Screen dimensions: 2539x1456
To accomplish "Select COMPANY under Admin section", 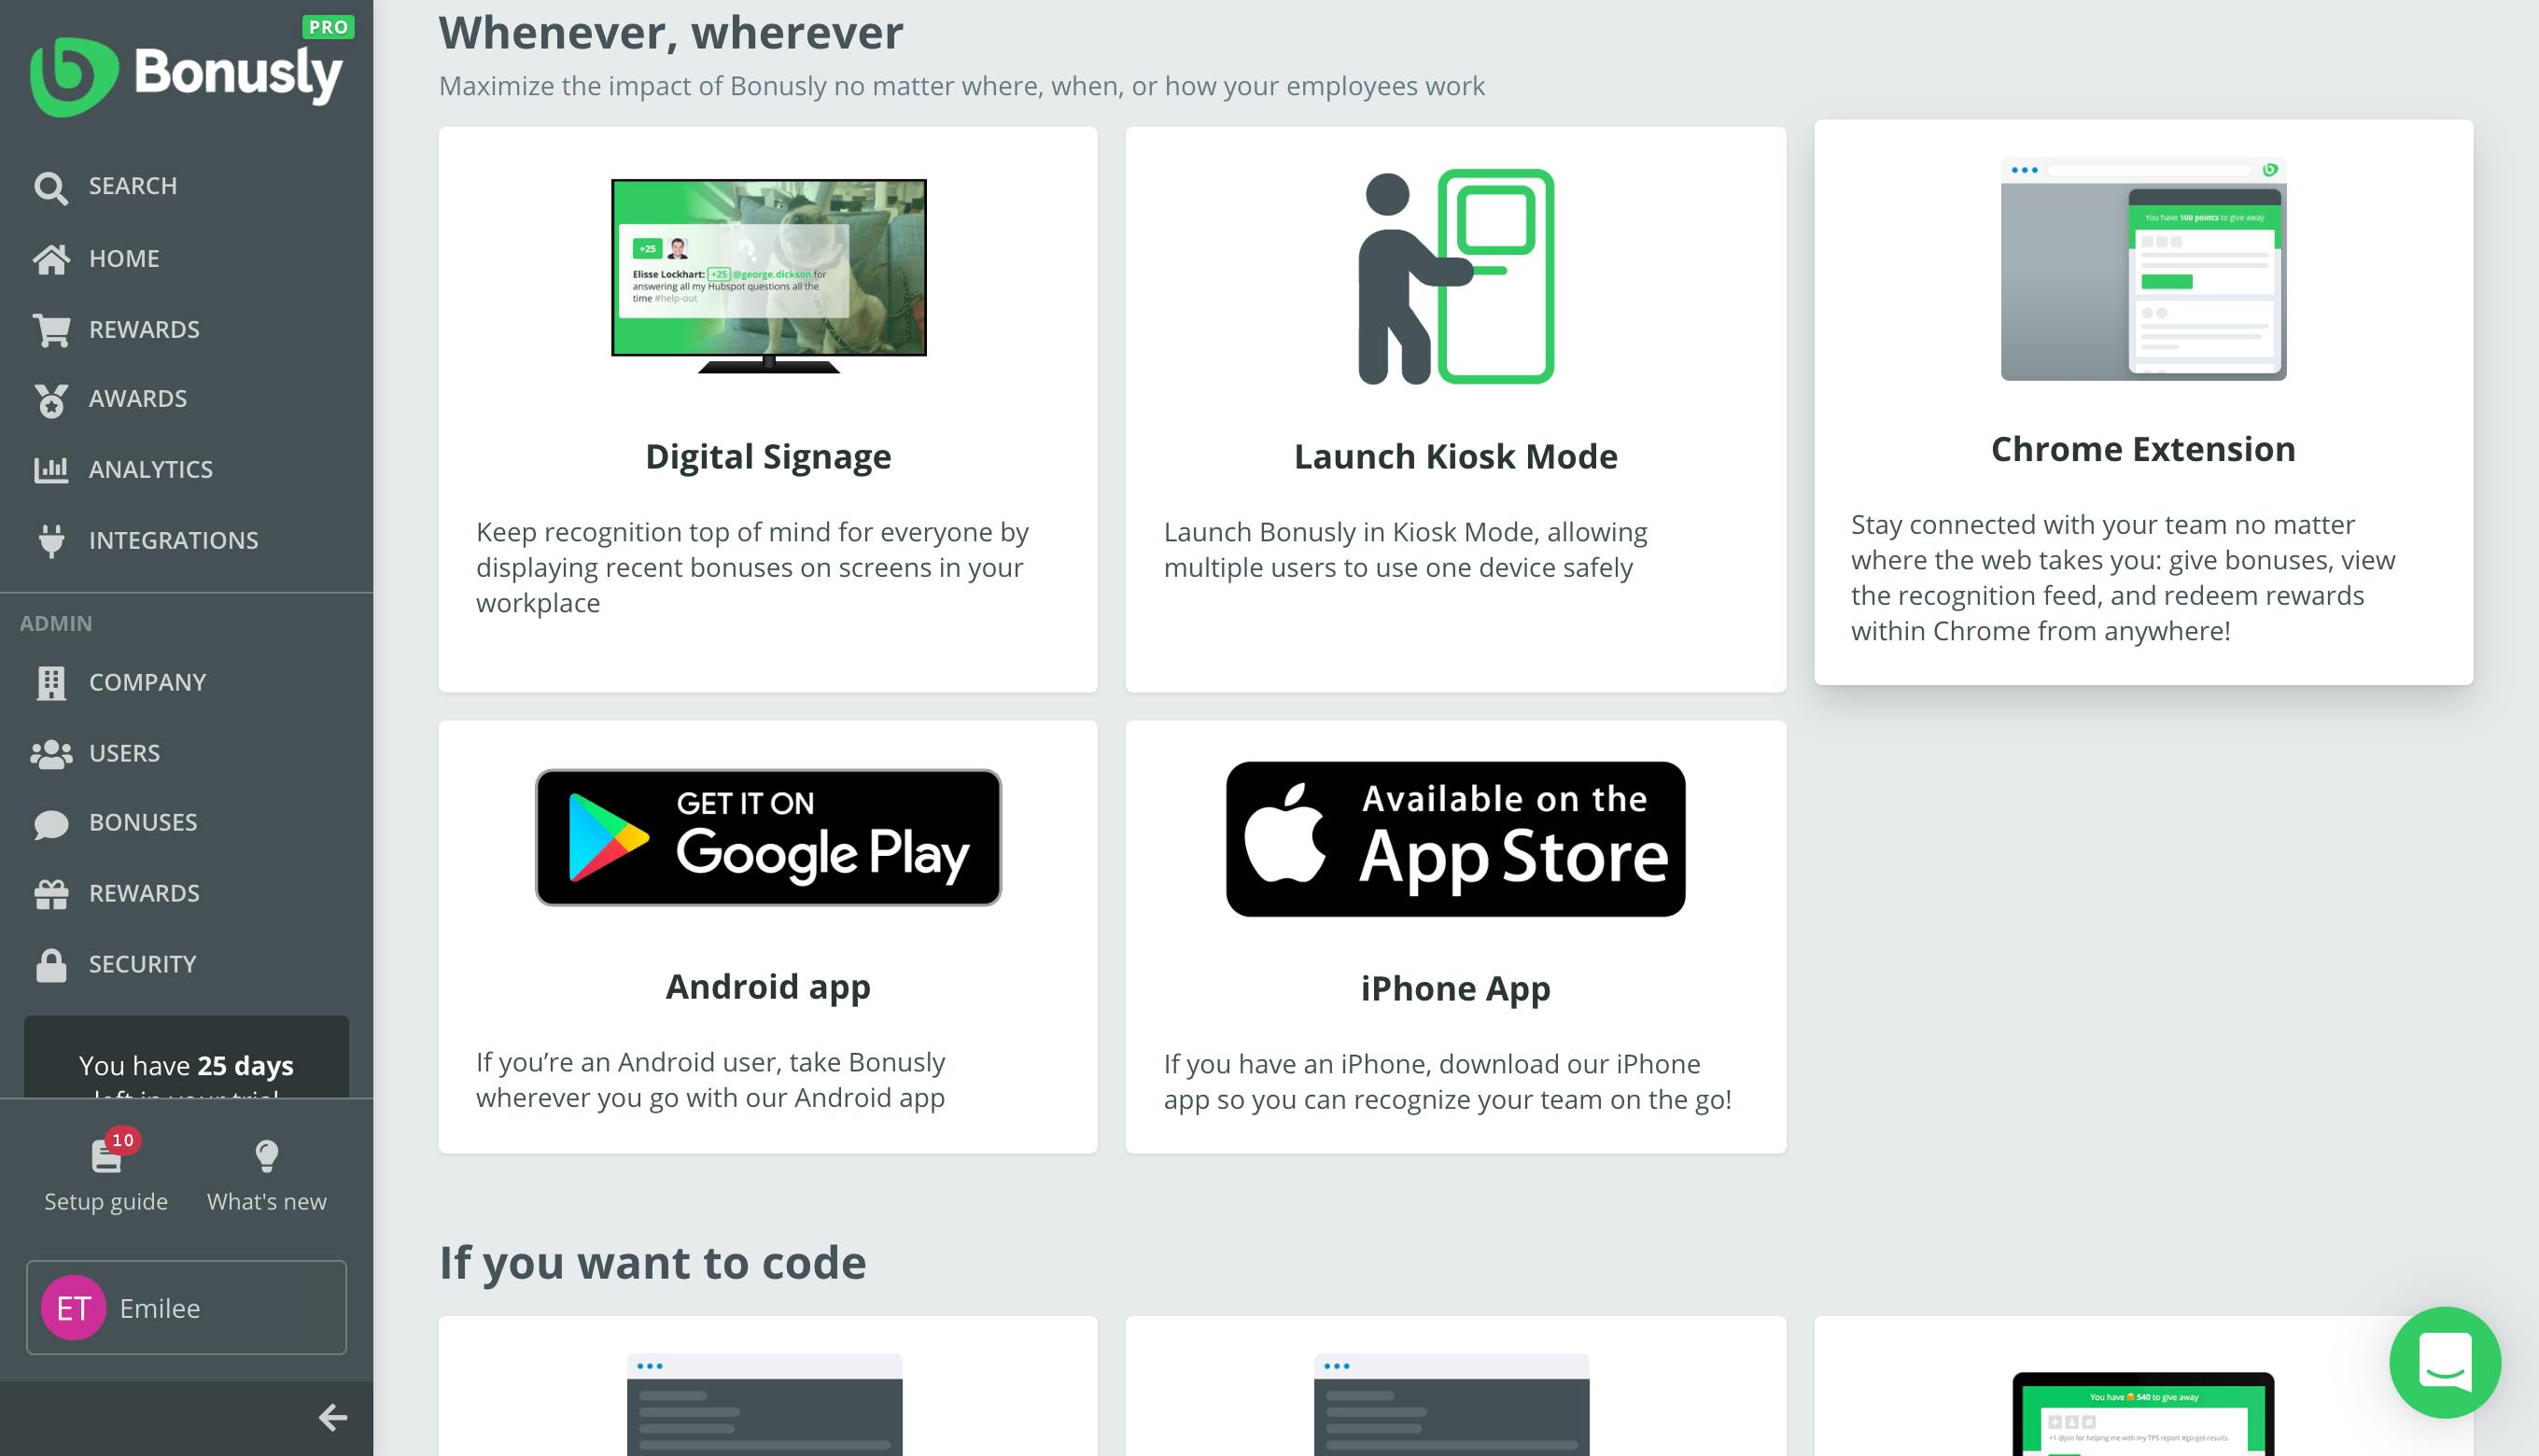I will point(147,680).
